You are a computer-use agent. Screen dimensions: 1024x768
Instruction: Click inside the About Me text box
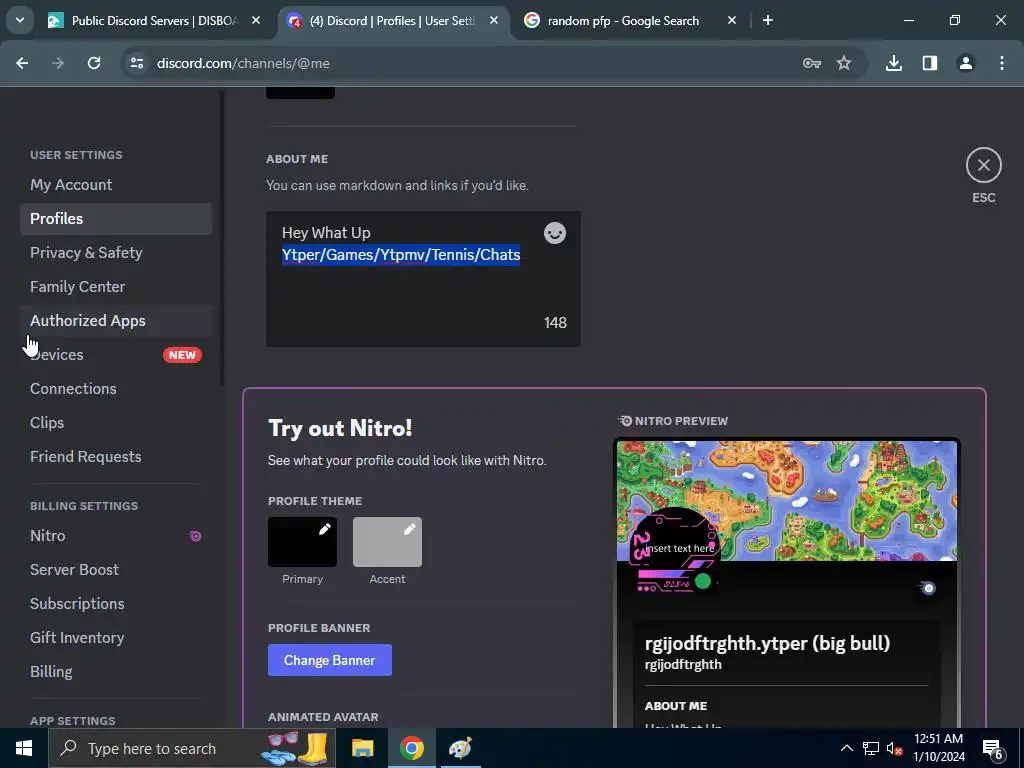pos(423,279)
